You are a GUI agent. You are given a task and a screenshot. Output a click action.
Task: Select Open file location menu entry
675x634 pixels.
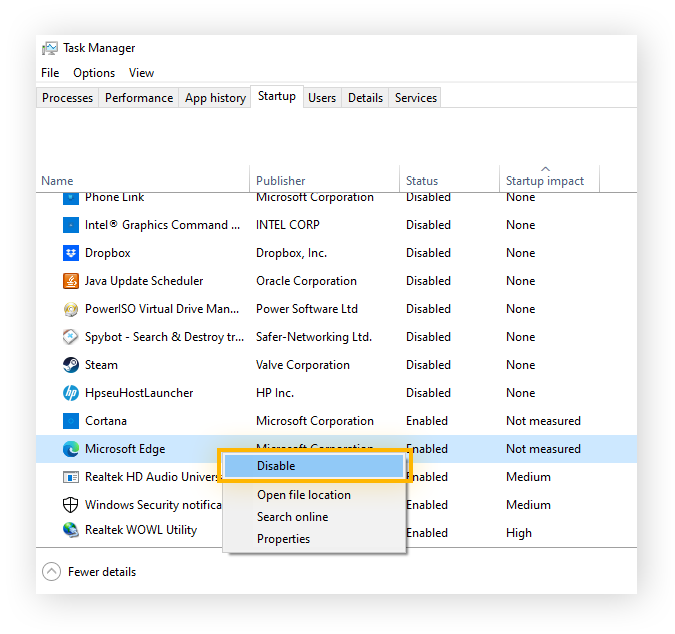coord(304,495)
